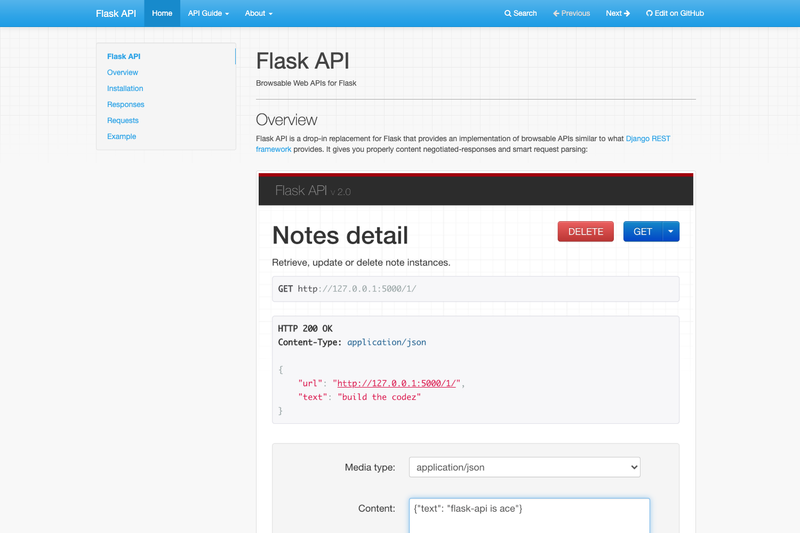
Task: Click the Overview section heading
Action: coord(286,120)
